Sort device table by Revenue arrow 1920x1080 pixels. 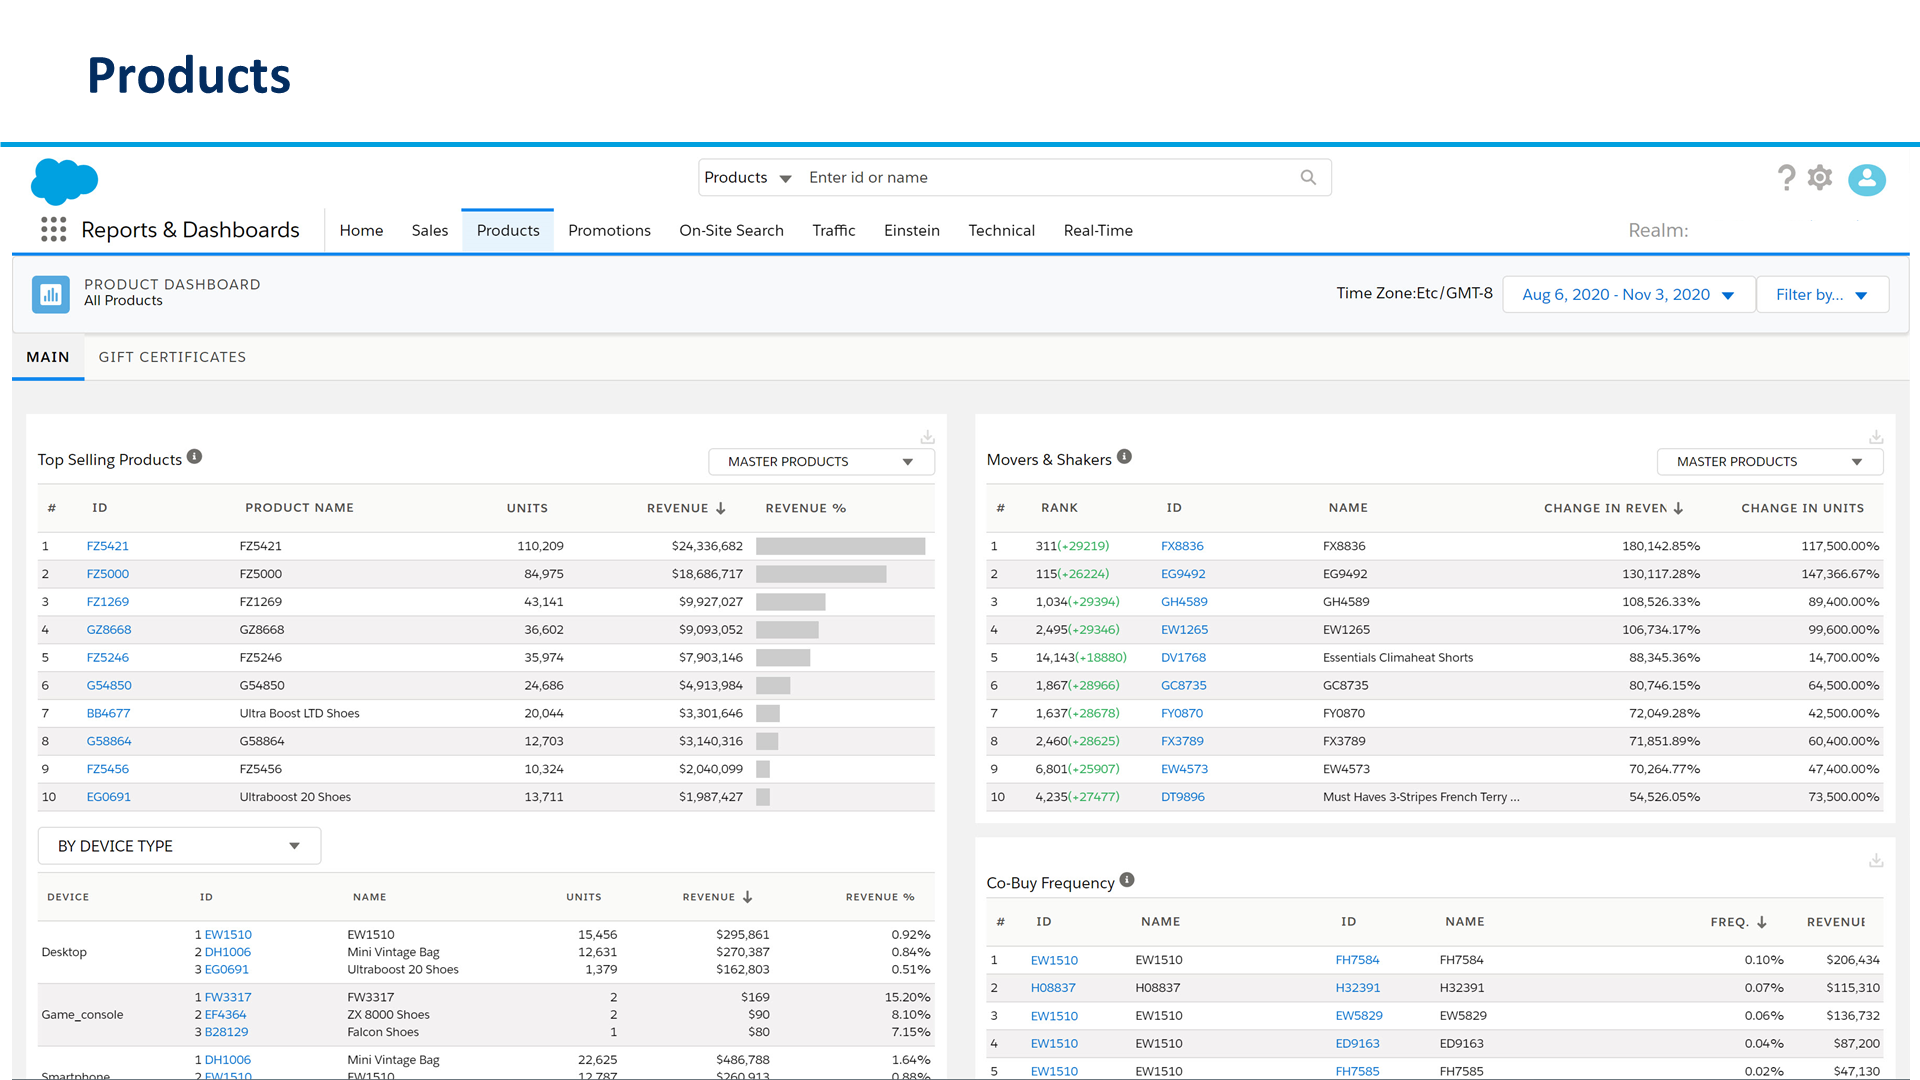(x=747, y=897)
